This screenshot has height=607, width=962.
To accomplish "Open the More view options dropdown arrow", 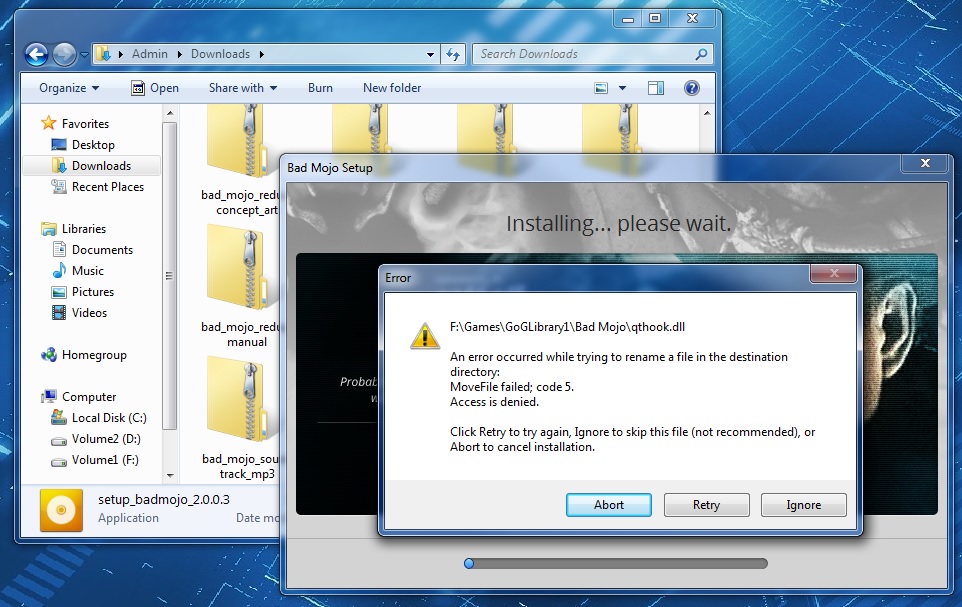I will click(622, 88).
